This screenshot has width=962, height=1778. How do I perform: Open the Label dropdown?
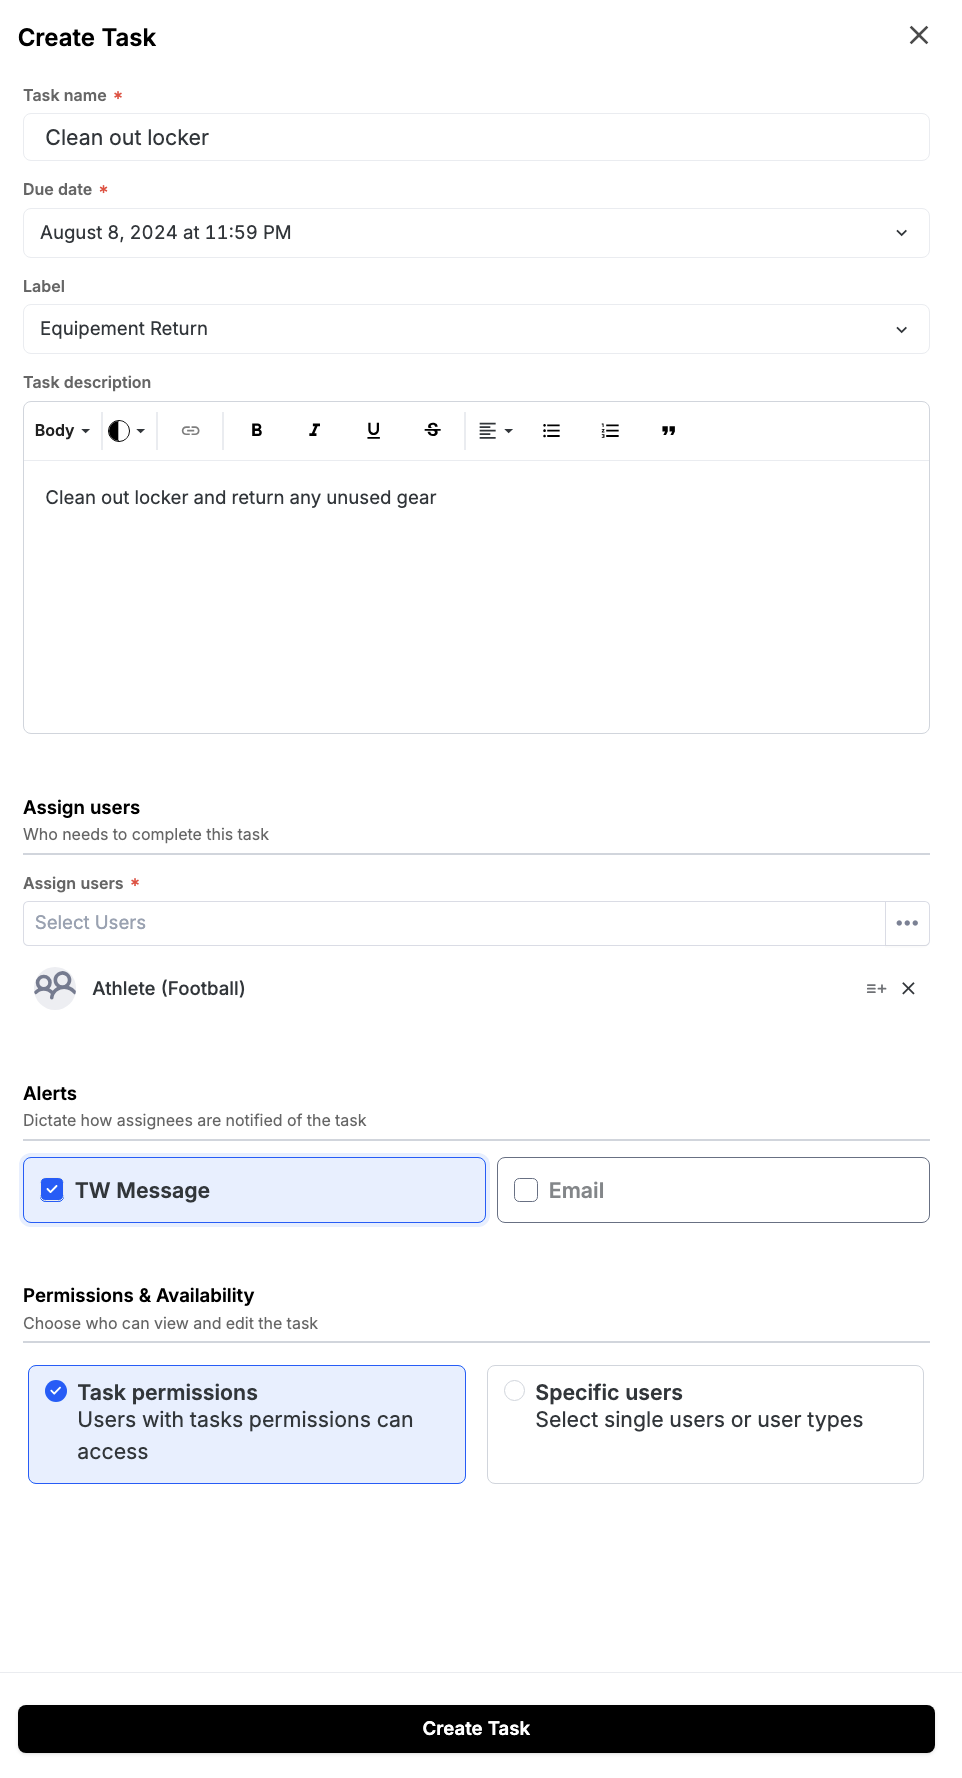click(476, 329)
